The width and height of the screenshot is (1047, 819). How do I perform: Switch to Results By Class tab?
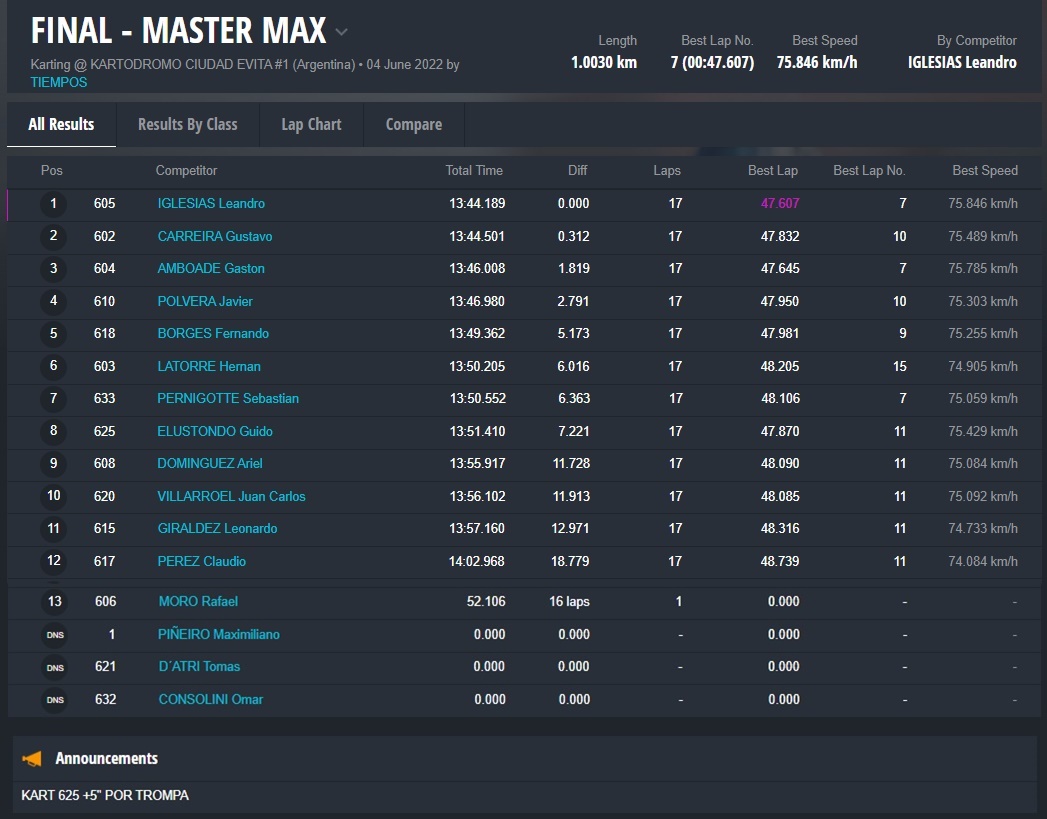click(187, 125)
